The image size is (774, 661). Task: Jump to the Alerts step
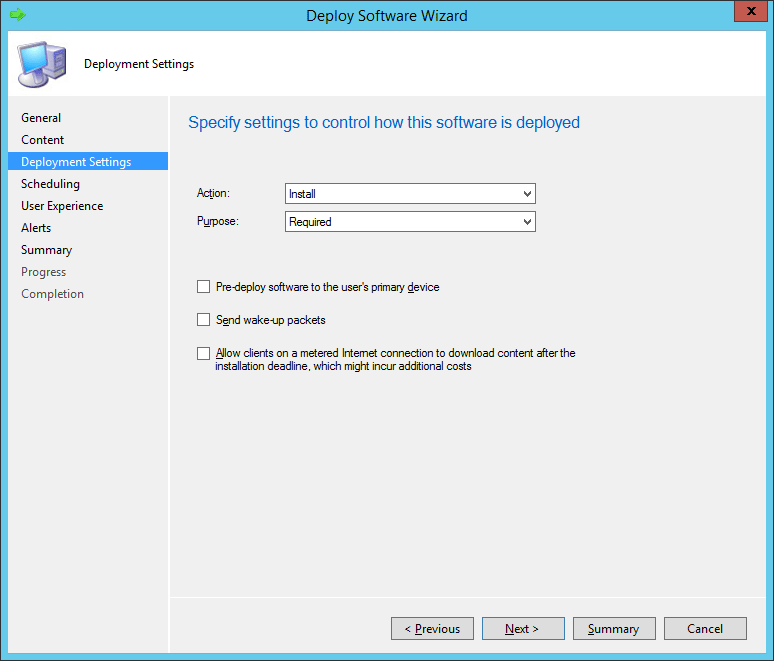(36, 228)
